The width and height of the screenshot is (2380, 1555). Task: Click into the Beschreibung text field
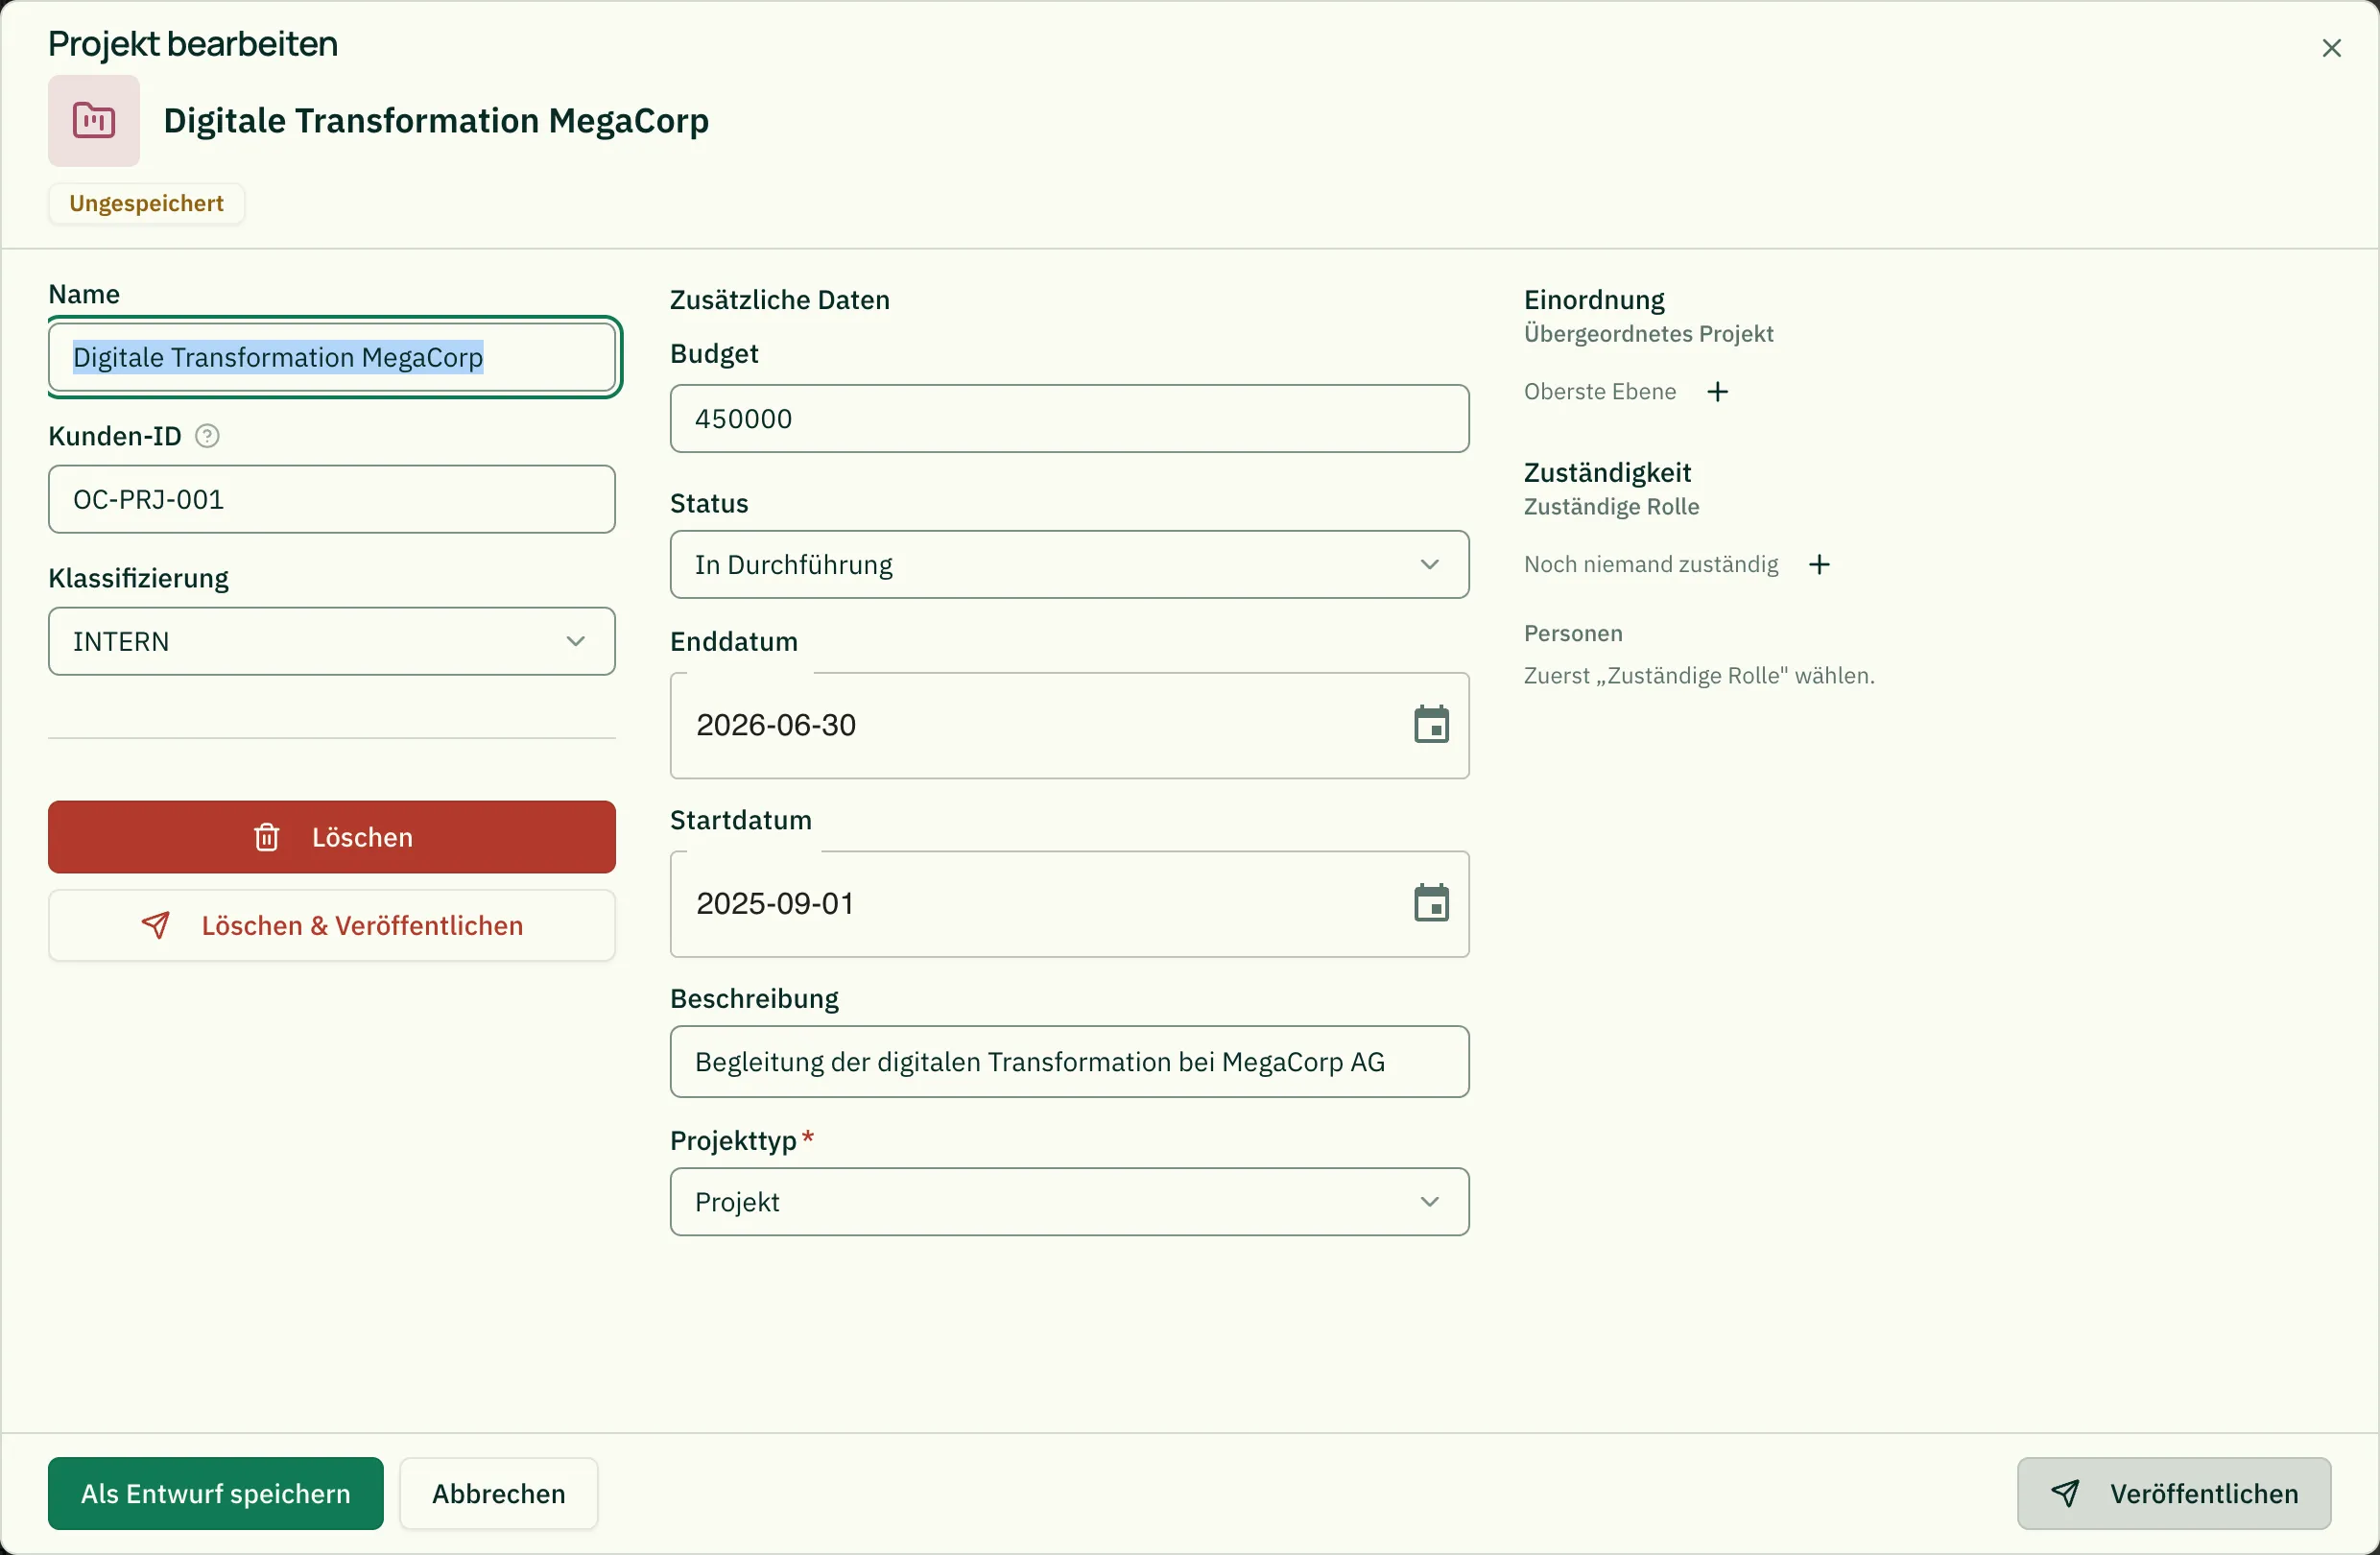1069,1062
